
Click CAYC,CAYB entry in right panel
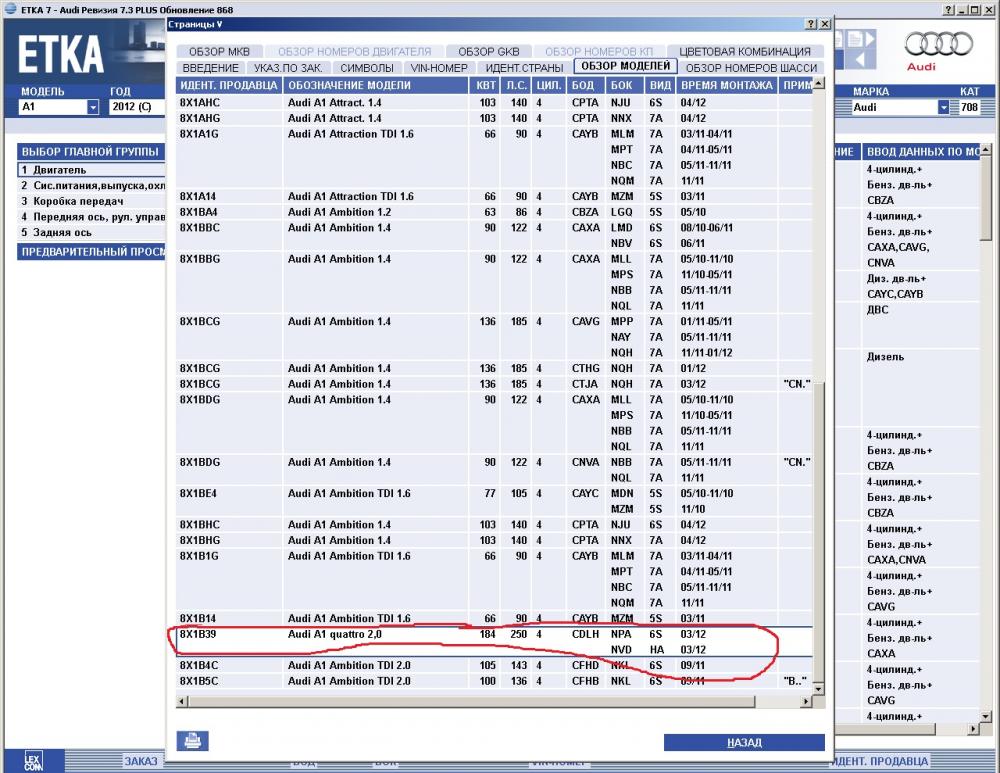(895, 294)
